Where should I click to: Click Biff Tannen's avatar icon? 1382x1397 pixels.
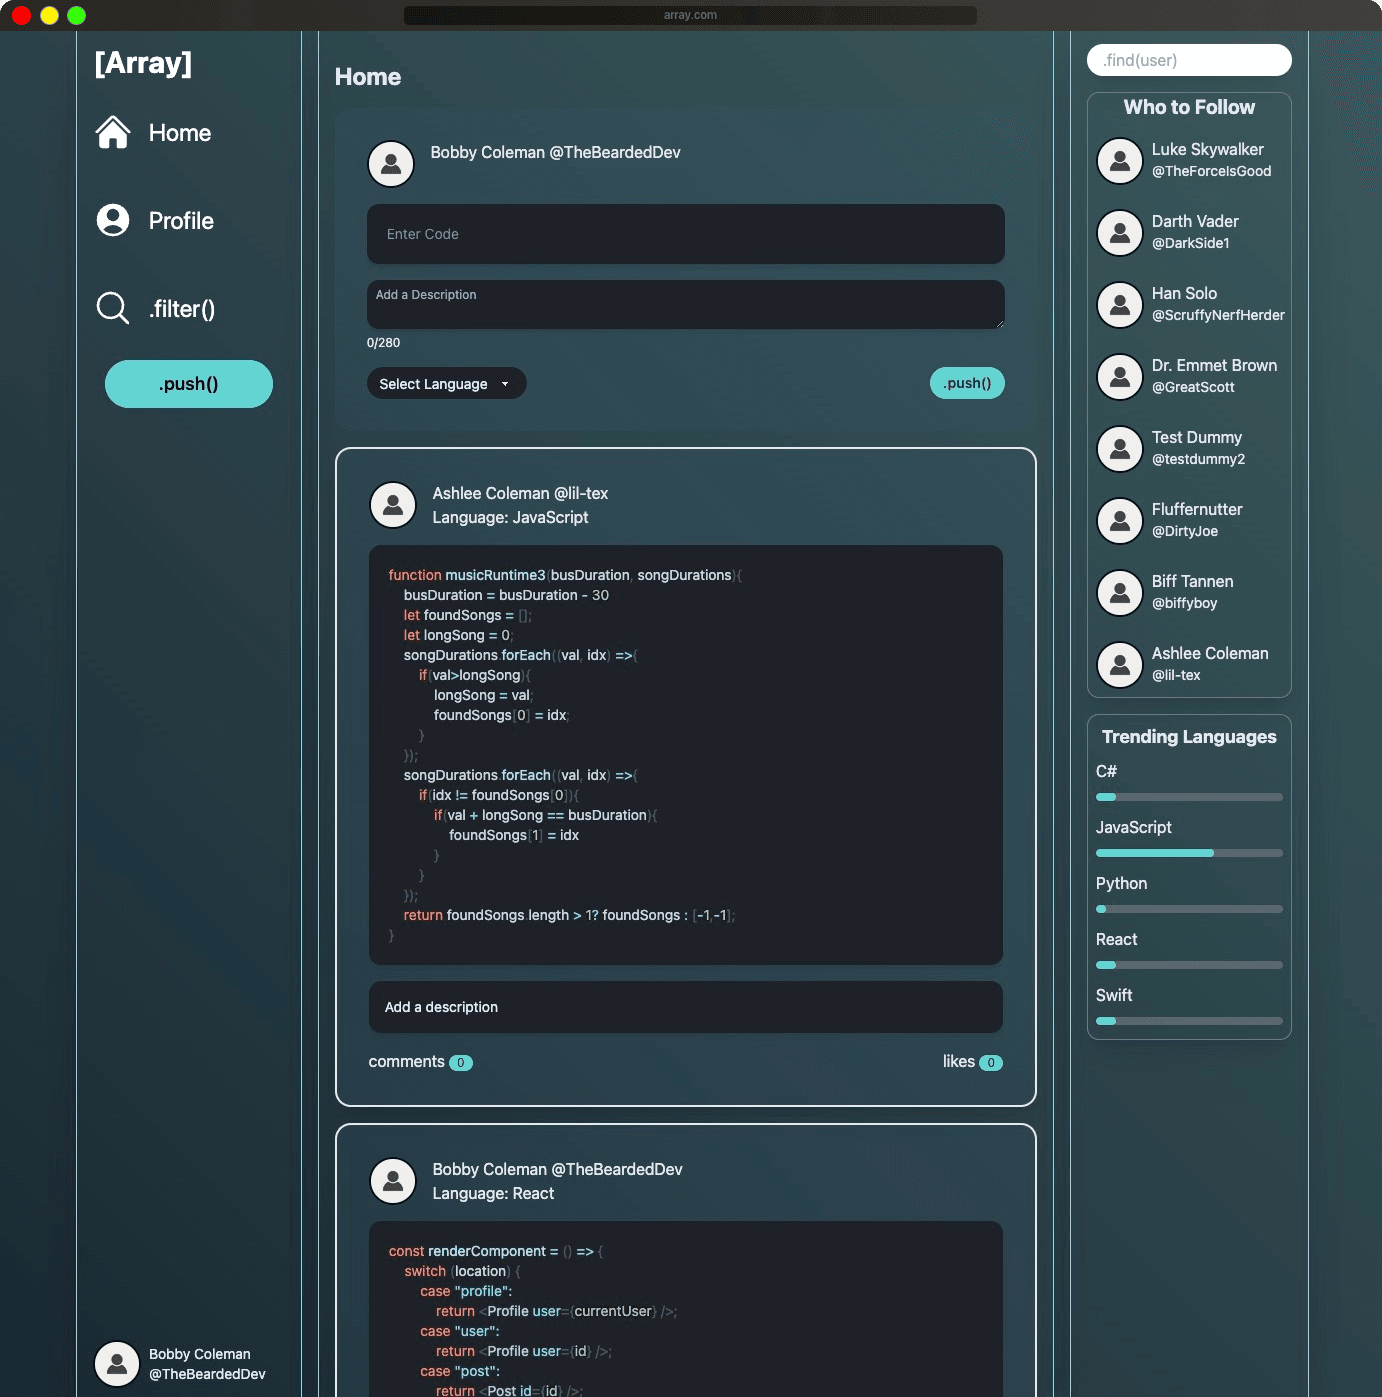click(x=1120, y=592)
